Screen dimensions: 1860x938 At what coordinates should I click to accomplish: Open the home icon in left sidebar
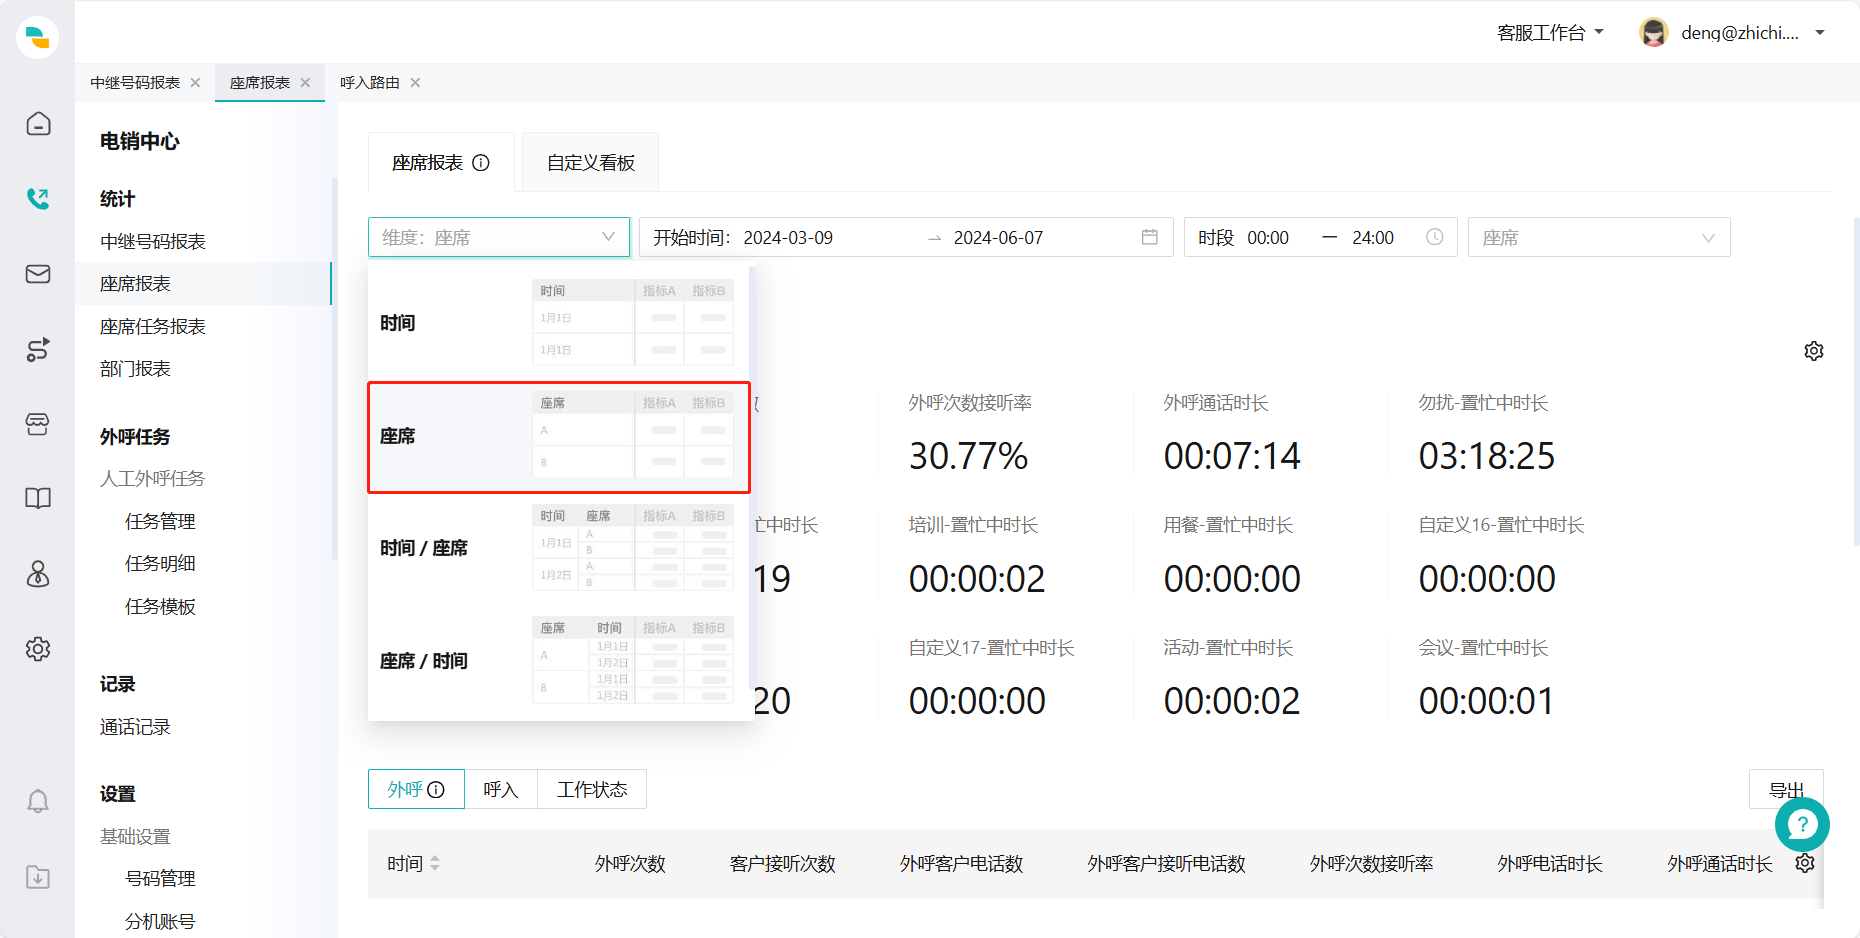[x=38, y=124]
